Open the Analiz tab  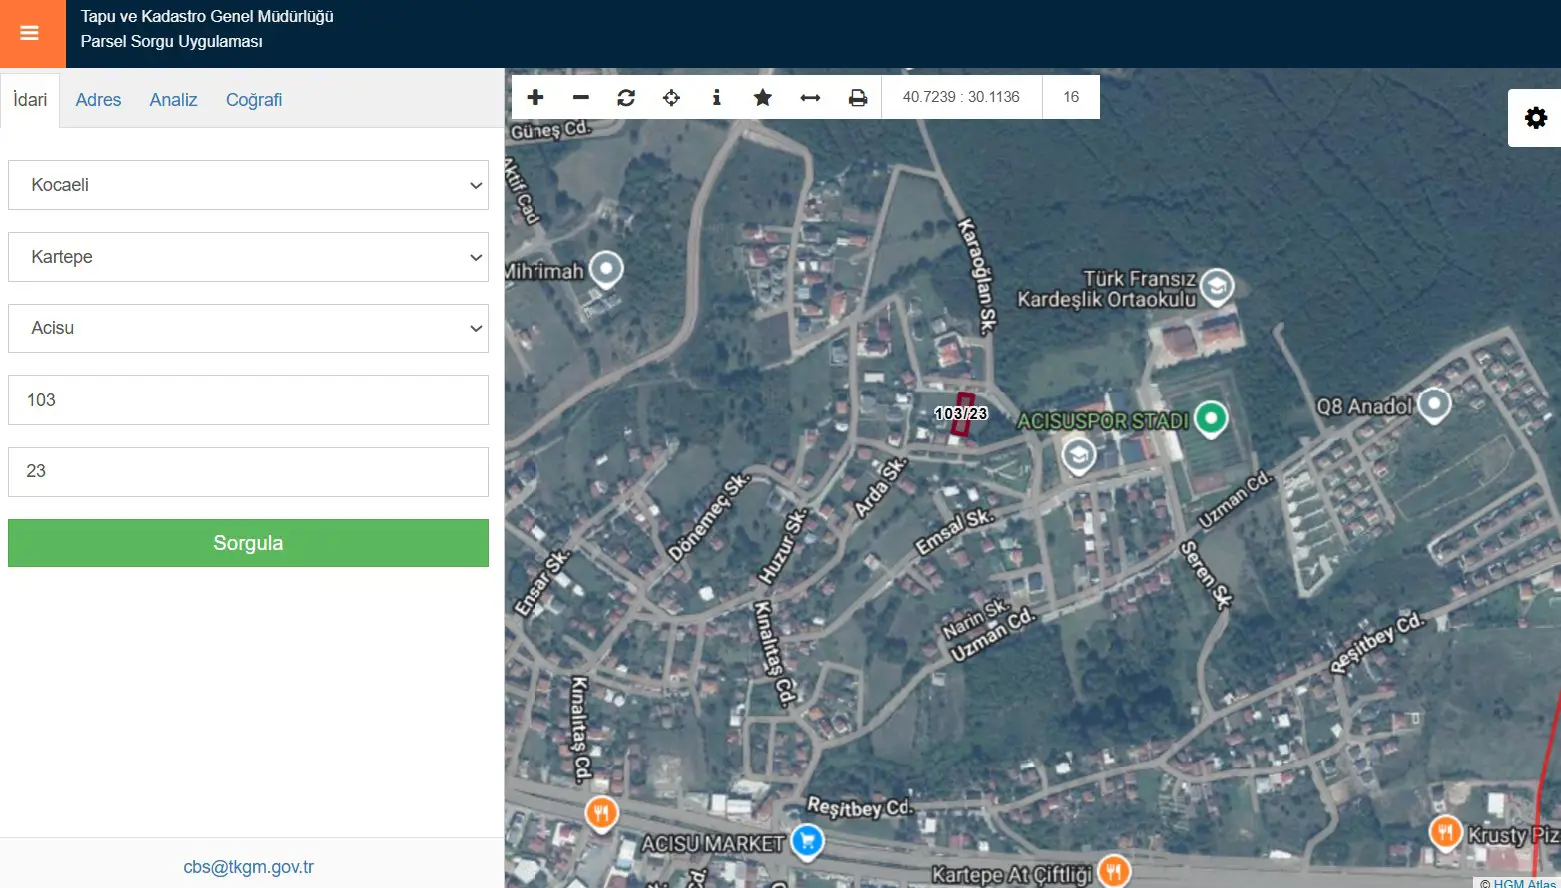(x=173, y=100)
